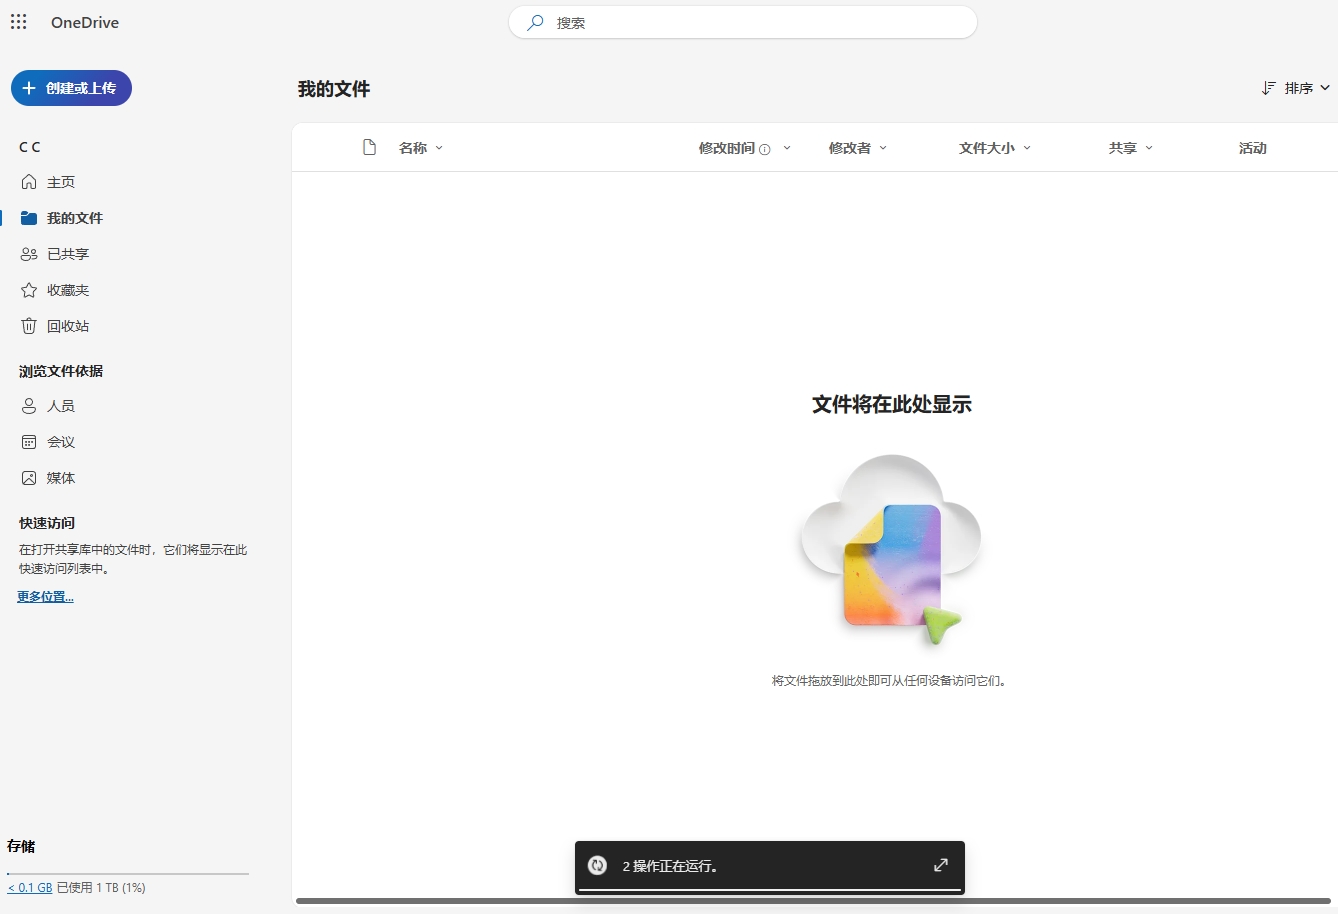This screenshot has height=914, width=1338.
Task: Open the app launcher grid icon
Action: (x=18, y=22)
